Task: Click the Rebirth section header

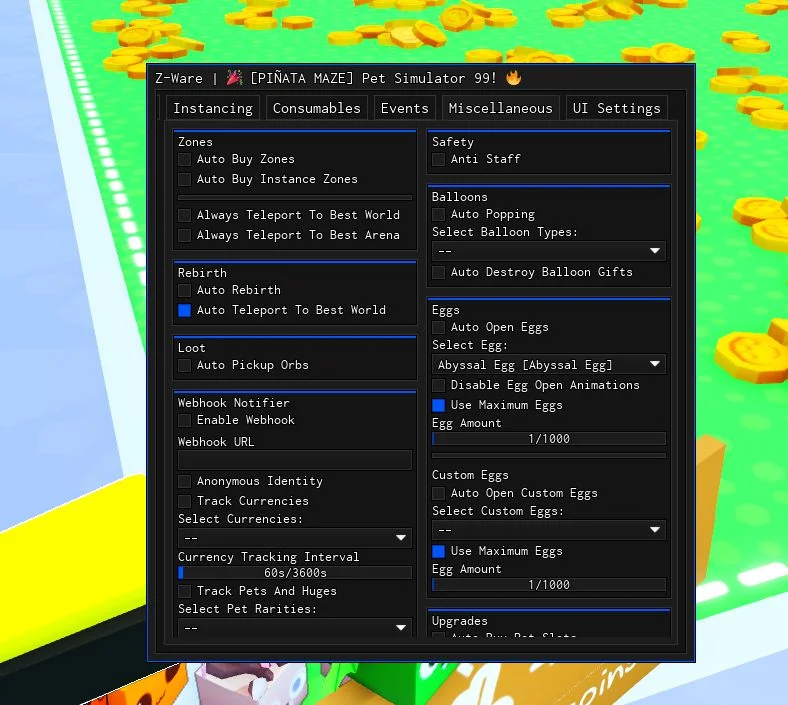Action: point(202,273)
